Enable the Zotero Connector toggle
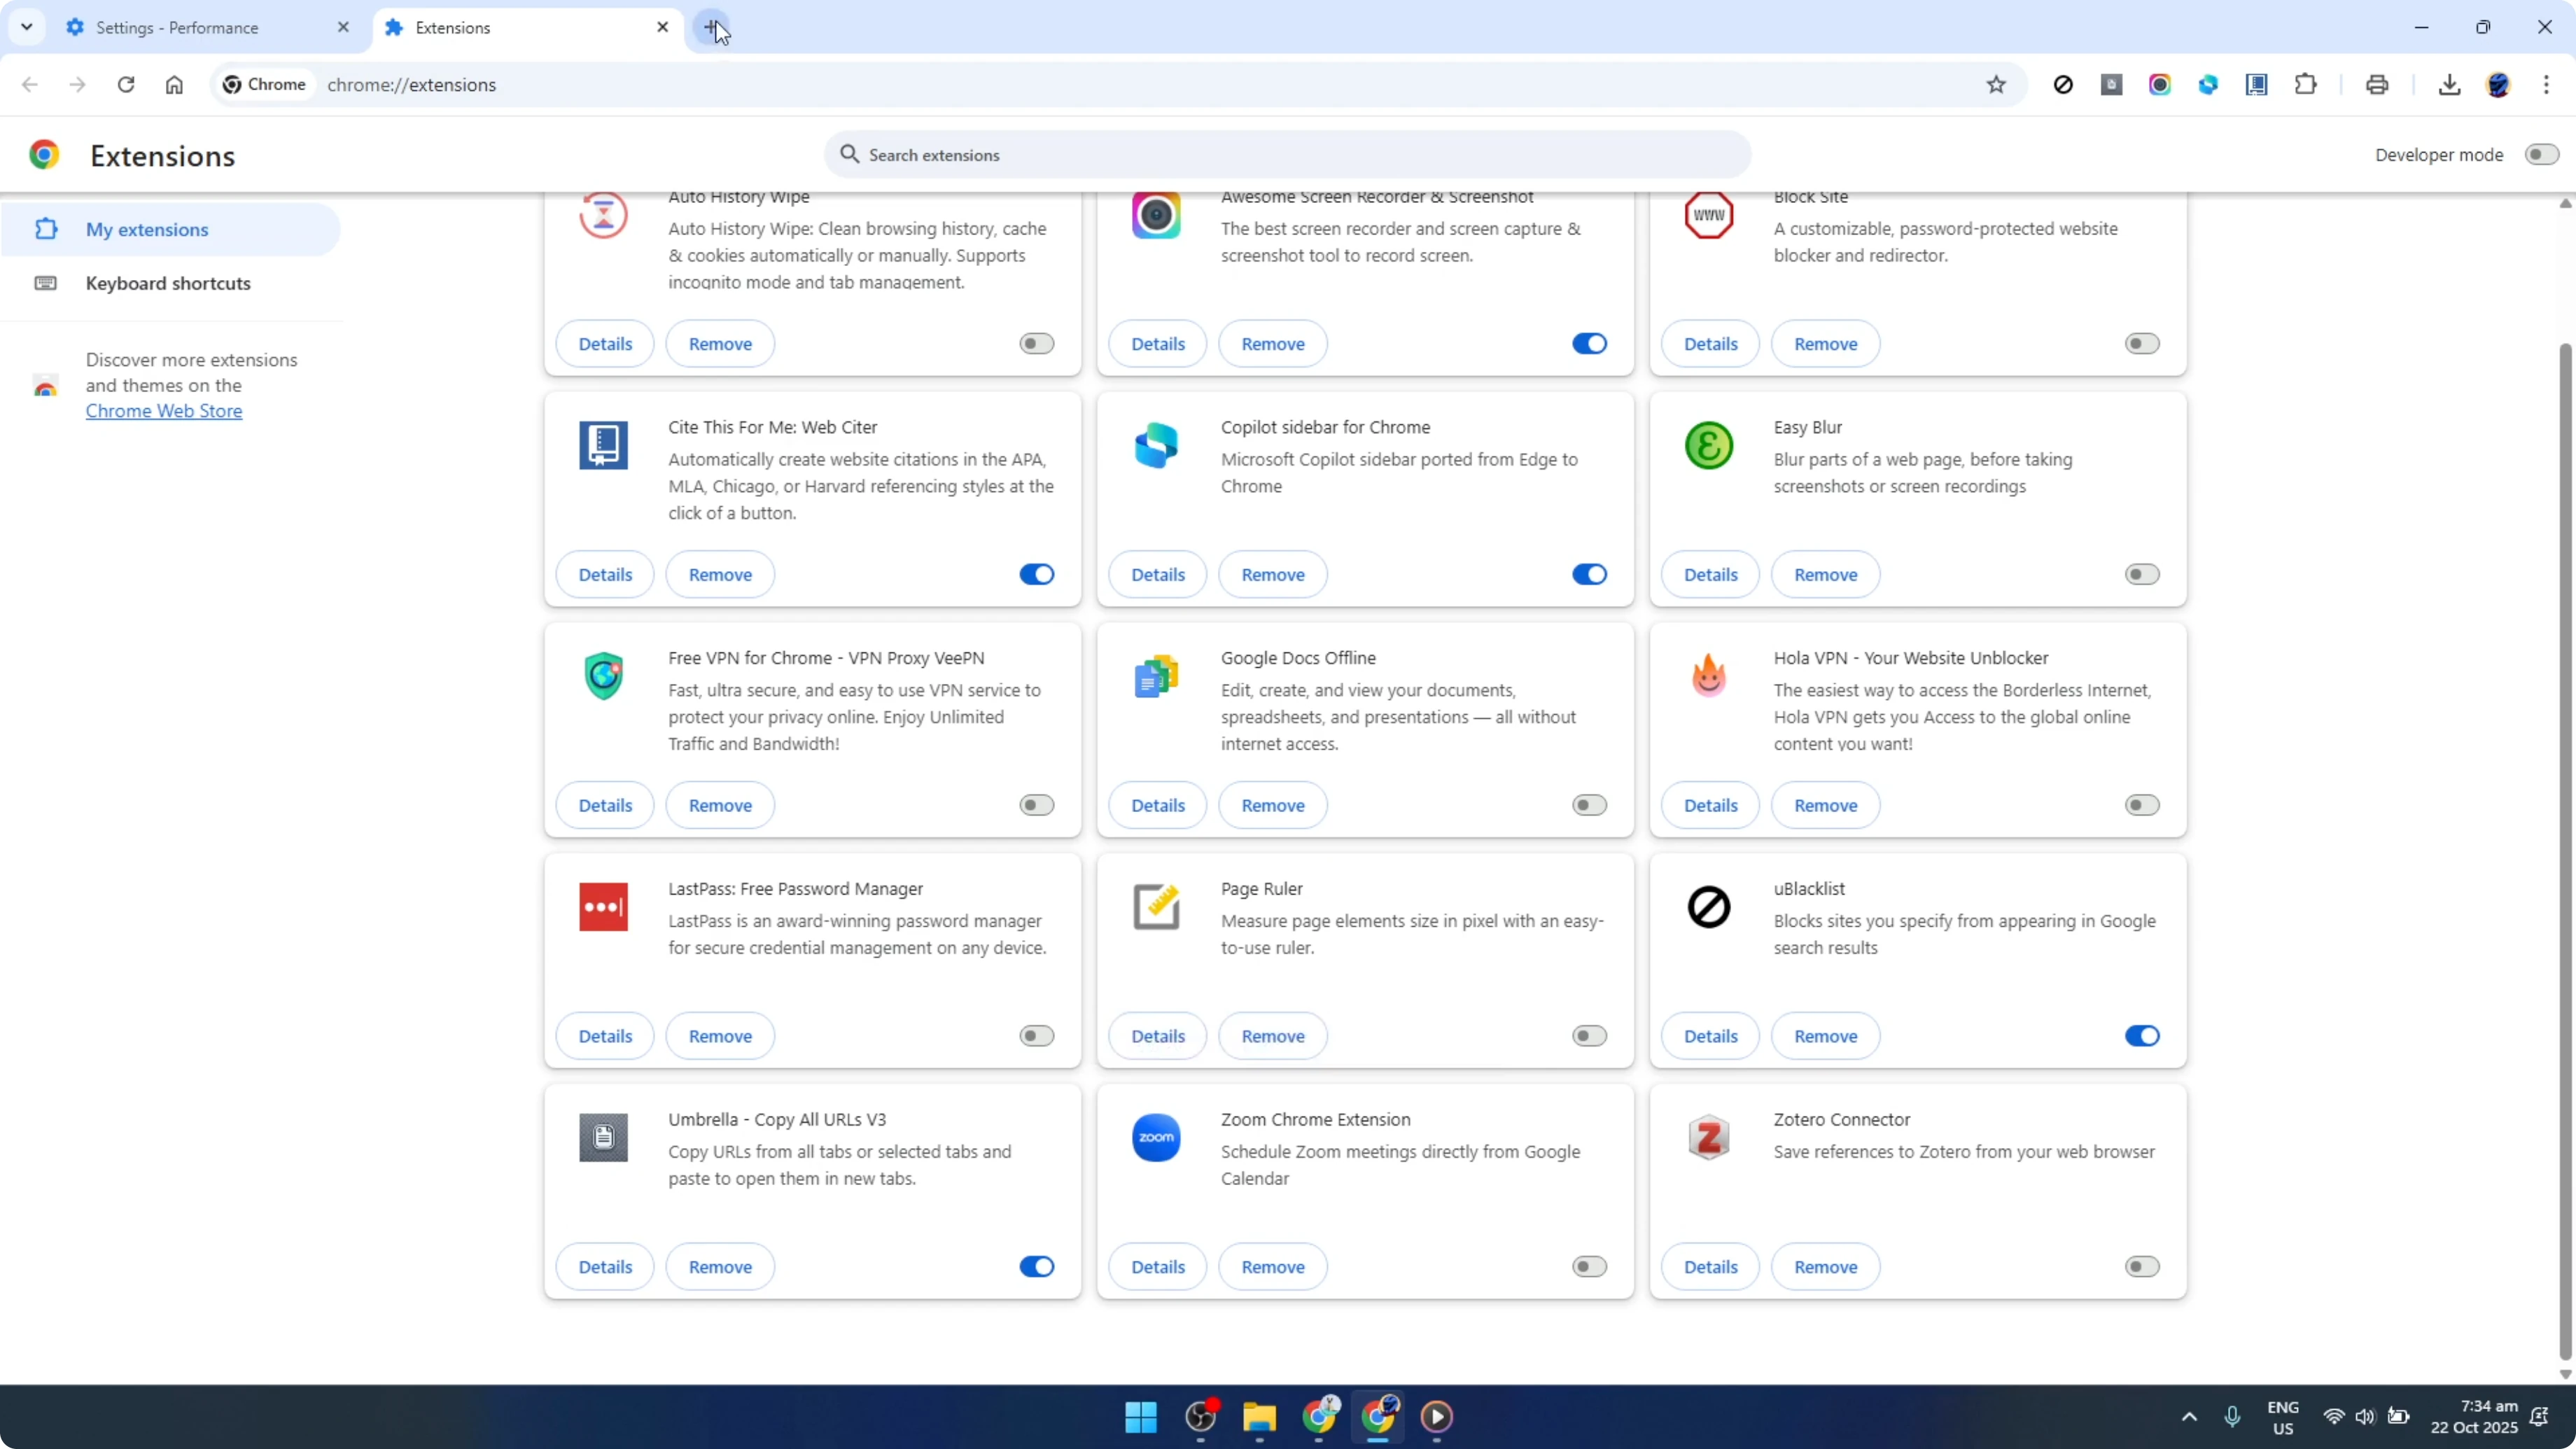This screenshot has height=1449, width=2576. [x=2142, y=1268]
